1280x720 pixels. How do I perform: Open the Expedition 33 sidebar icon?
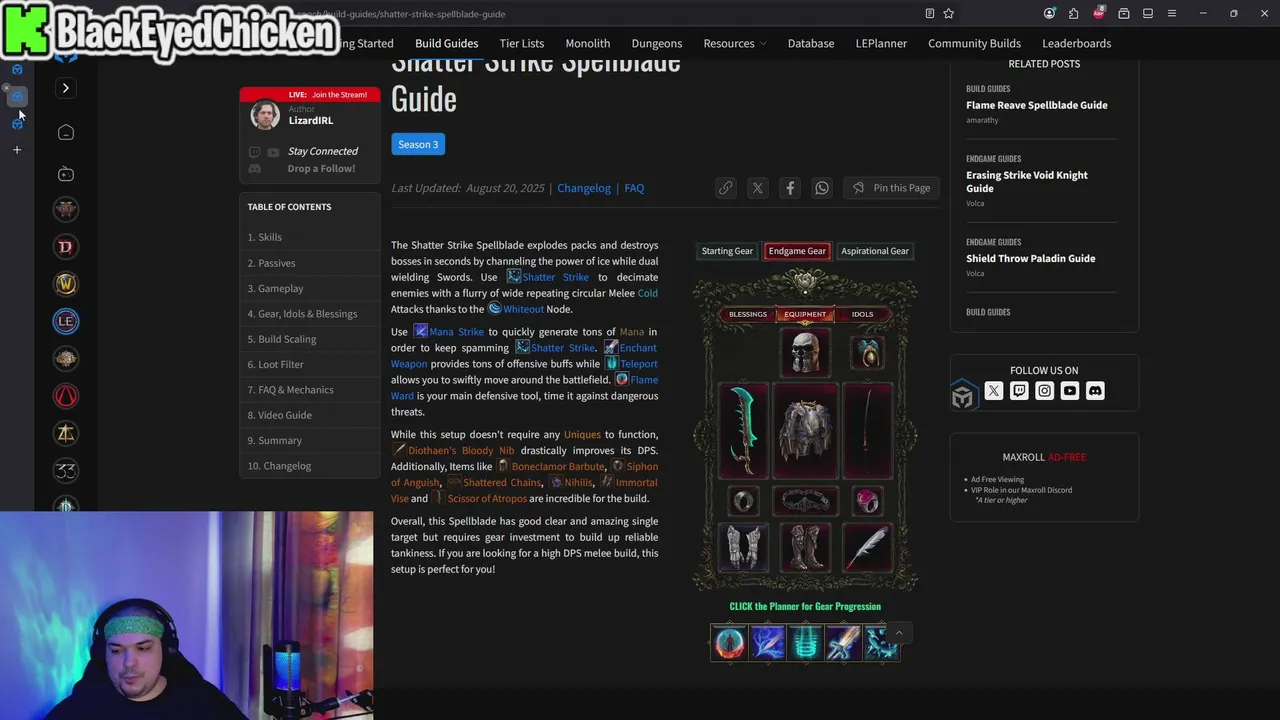(66, 470)
